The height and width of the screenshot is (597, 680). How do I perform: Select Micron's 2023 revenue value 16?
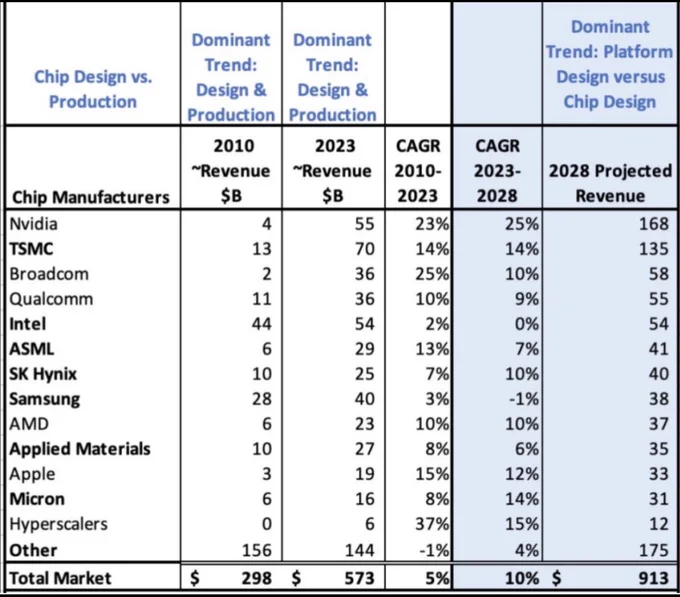coord(364,499)
